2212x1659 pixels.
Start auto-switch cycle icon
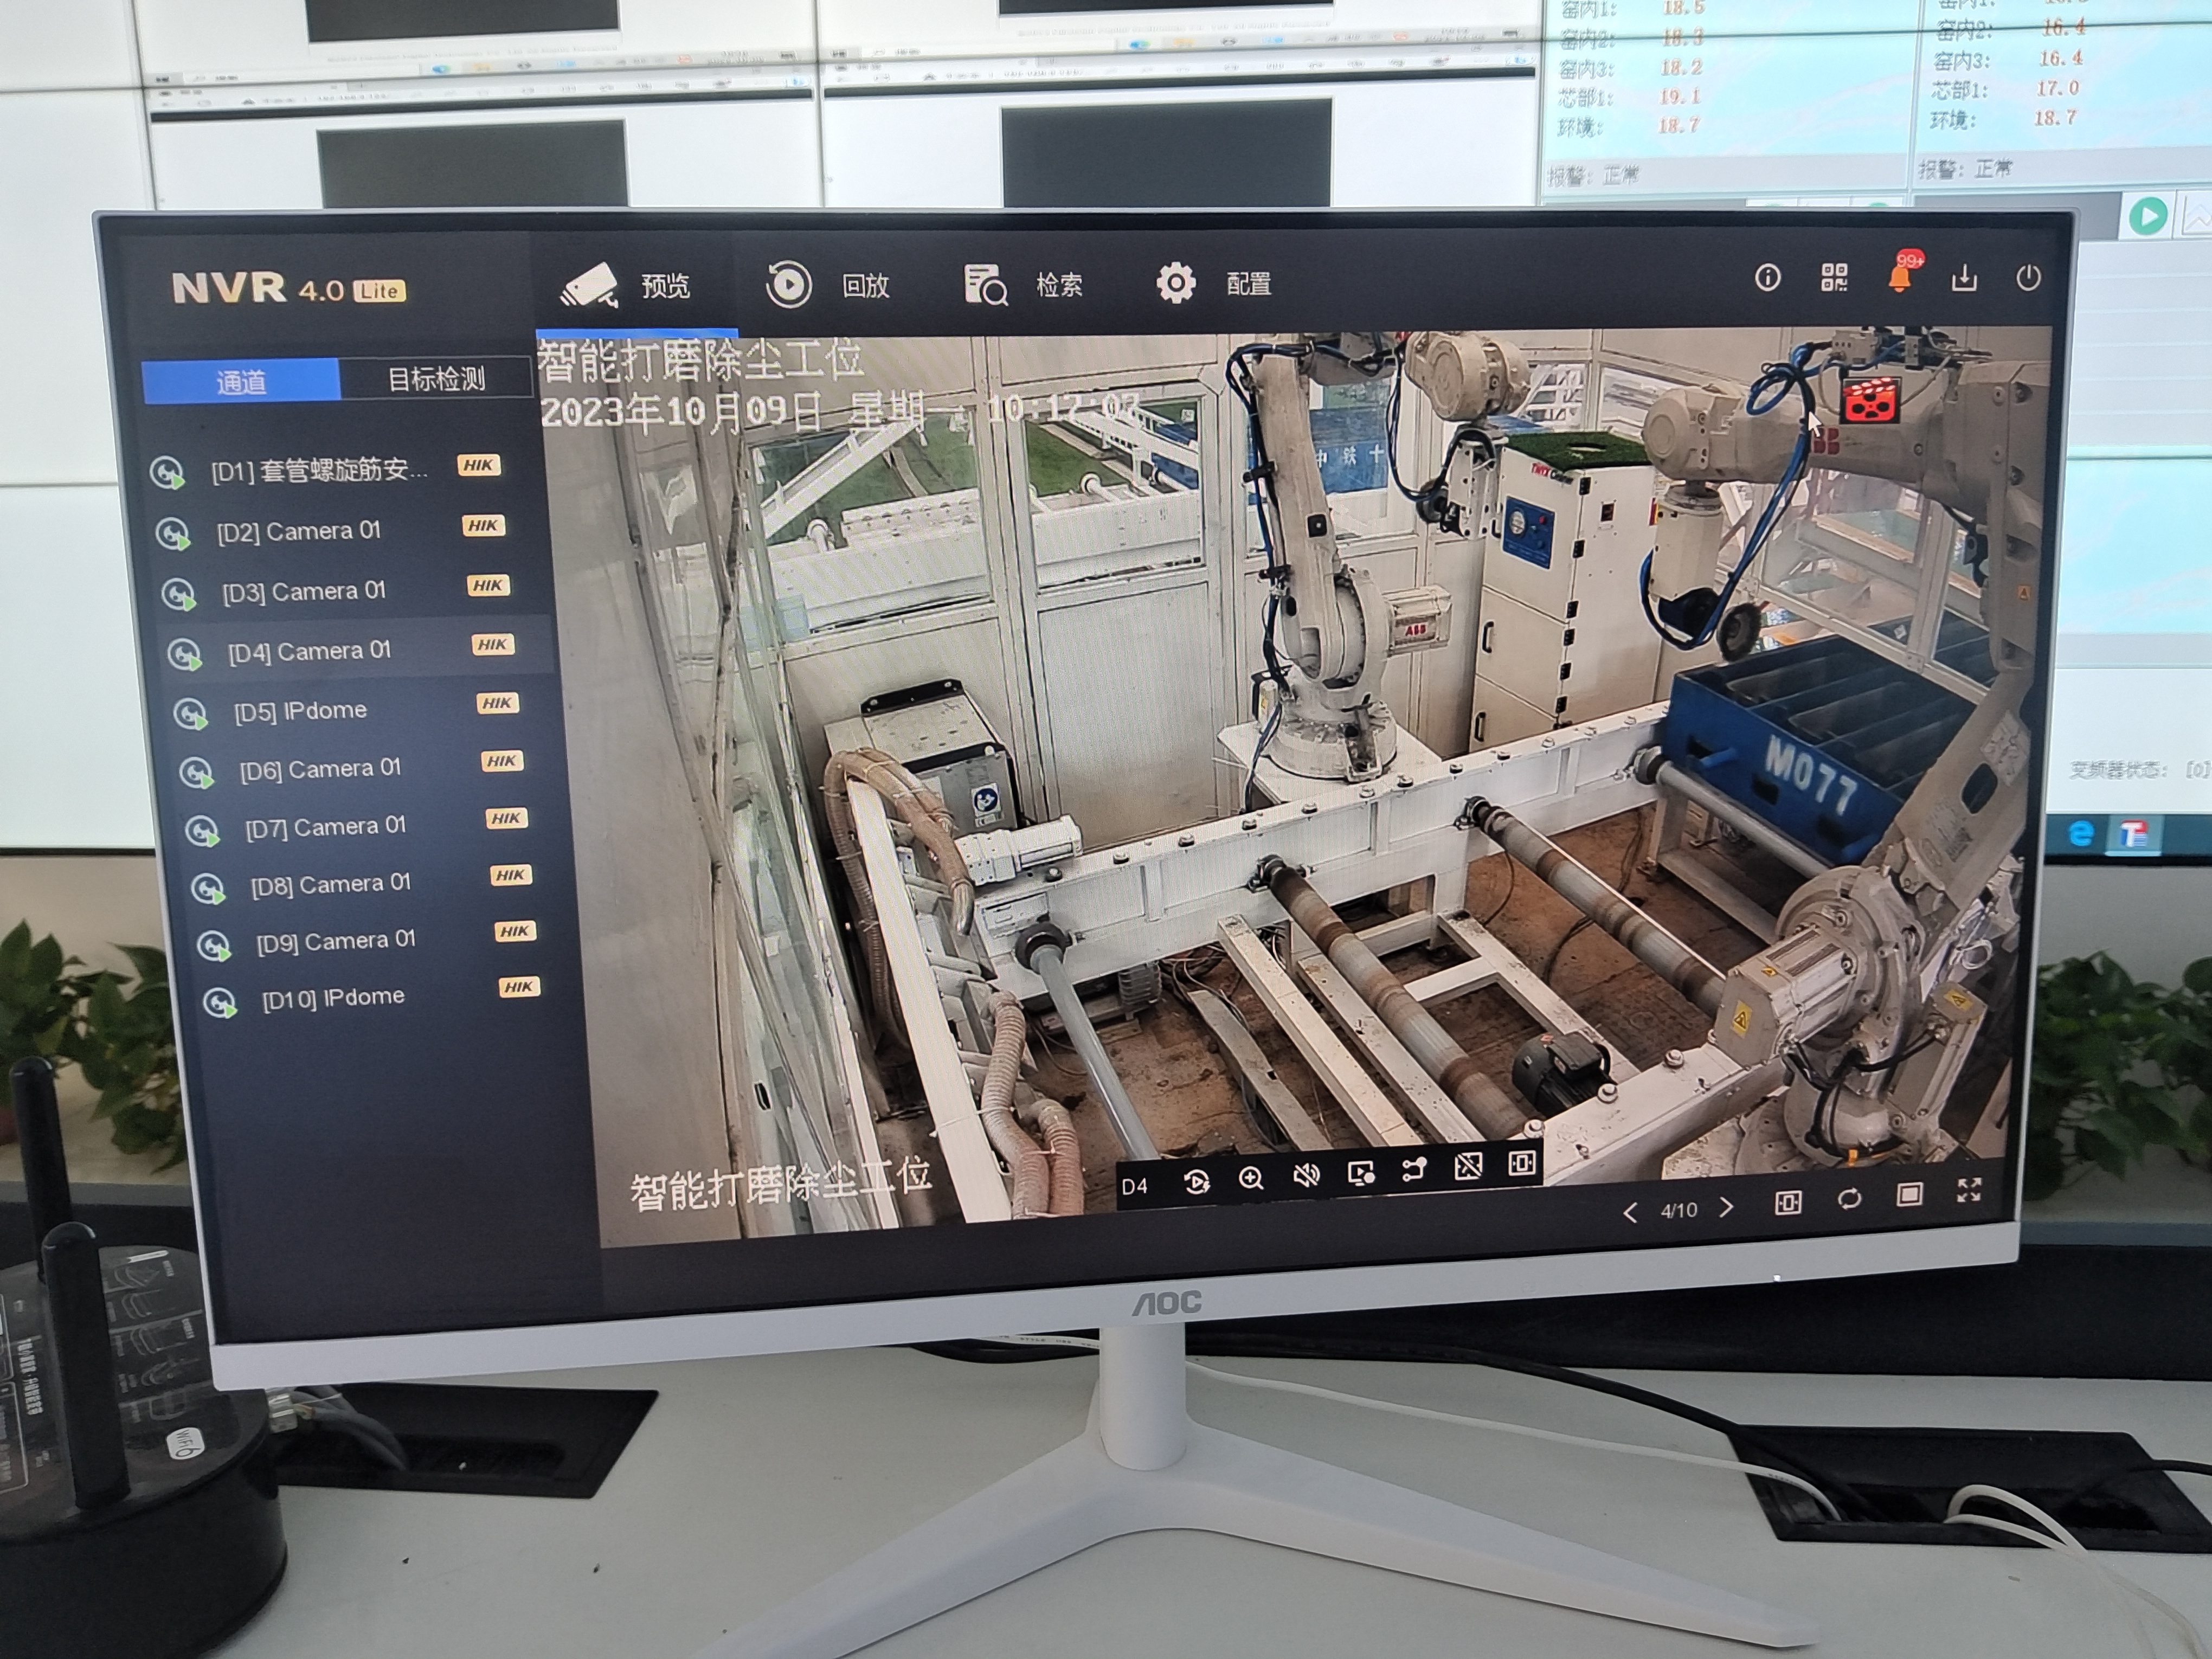coord(1849,1199)
